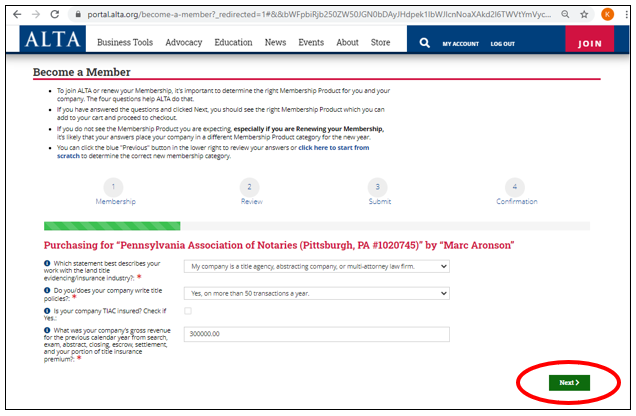
Task: Click MY ACCOUNT link
Action: (x=460, y=44)
